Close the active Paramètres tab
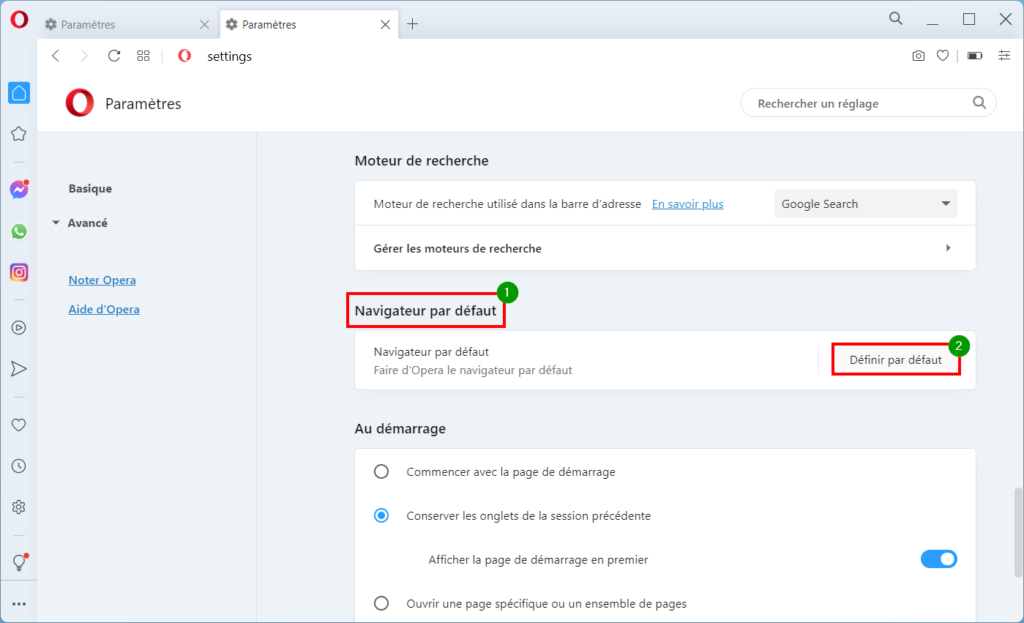This screenshot has width=1024, height=623. 385,24
